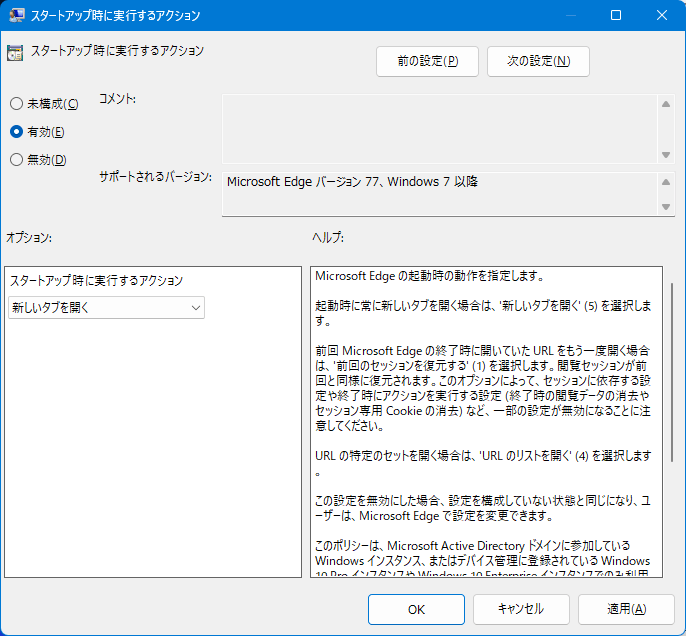Click the オプション: label
This screenshot has width=686, height=636.
pos(29,238)
